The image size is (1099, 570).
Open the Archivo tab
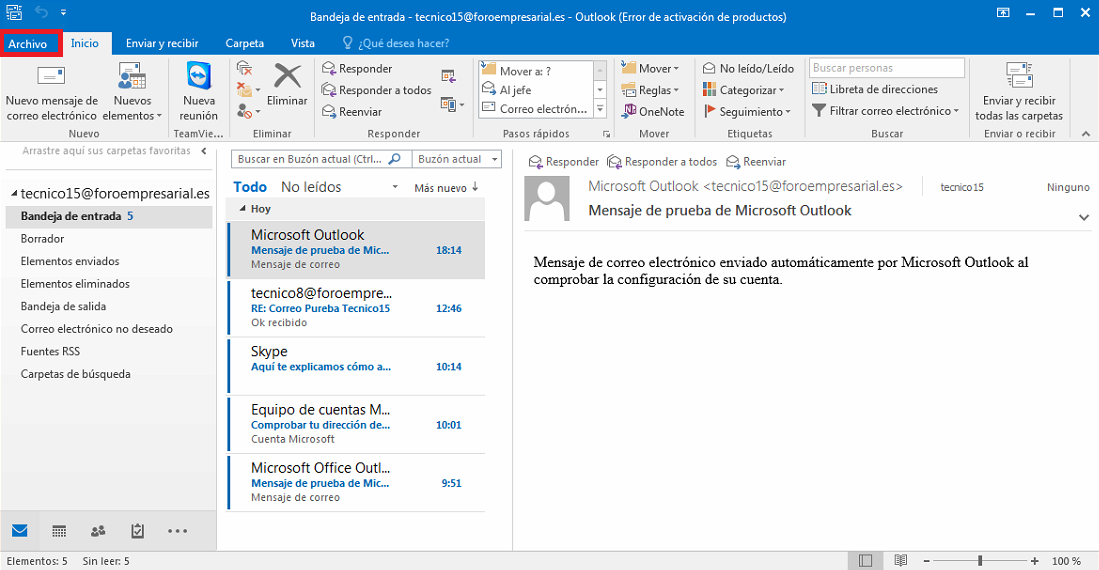pyautogui.click(x=28, y=43)
